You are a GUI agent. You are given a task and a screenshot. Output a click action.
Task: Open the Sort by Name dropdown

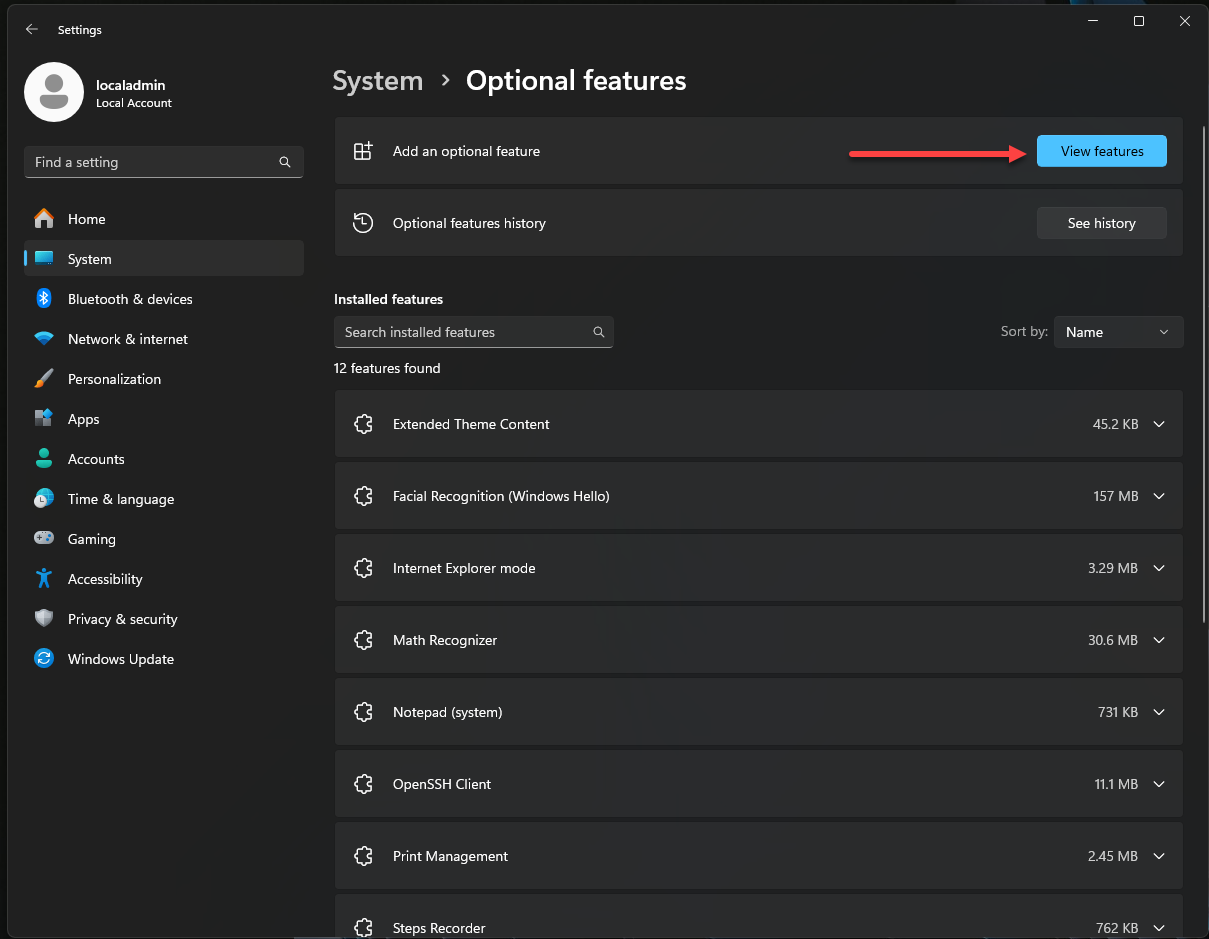pyautogui.click(x=1118, y=332)
